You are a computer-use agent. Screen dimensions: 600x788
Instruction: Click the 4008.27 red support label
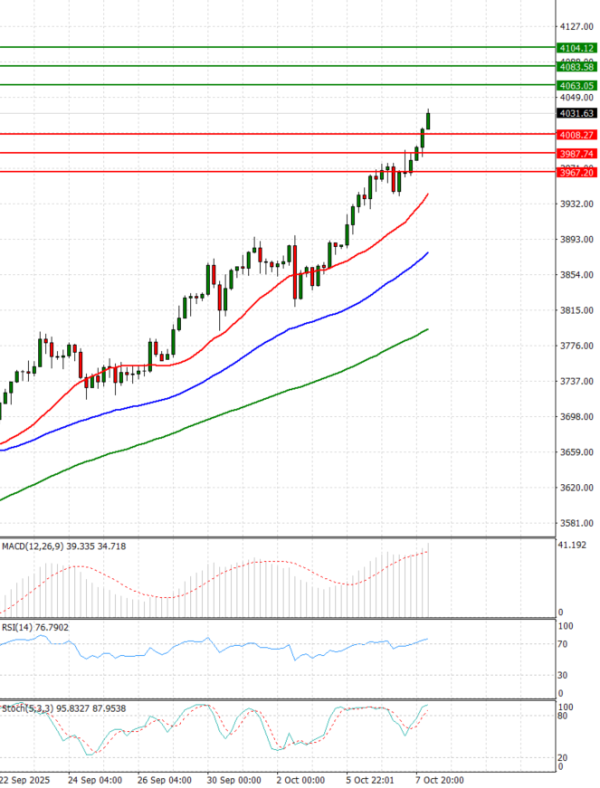[x=577, y=134]
